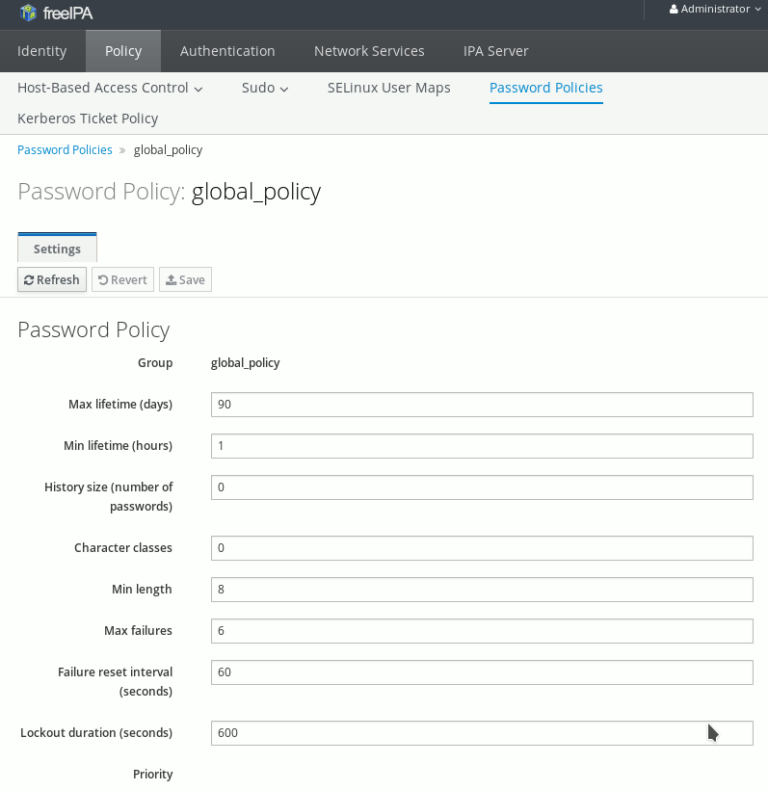
Task: Click the freeIPA brand text
Action: [x=68, y=13]
